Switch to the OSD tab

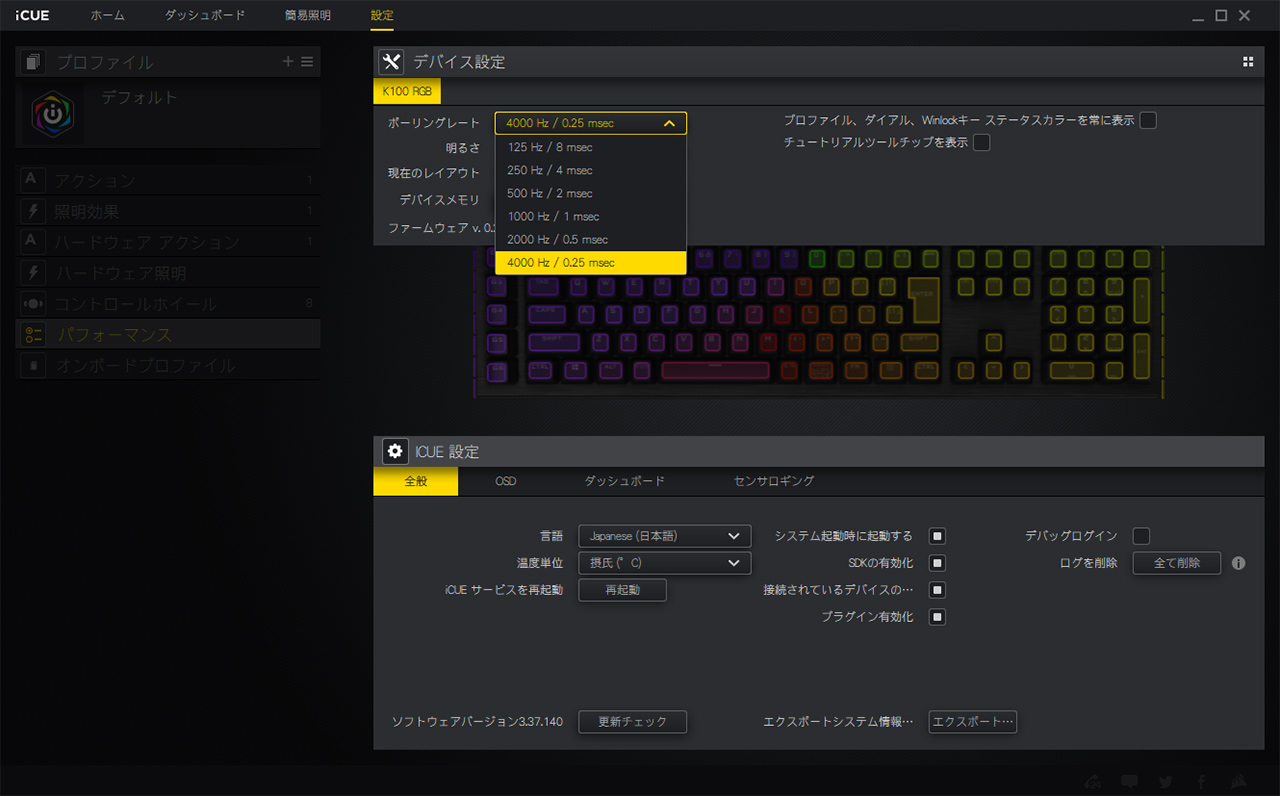(506, 481)
